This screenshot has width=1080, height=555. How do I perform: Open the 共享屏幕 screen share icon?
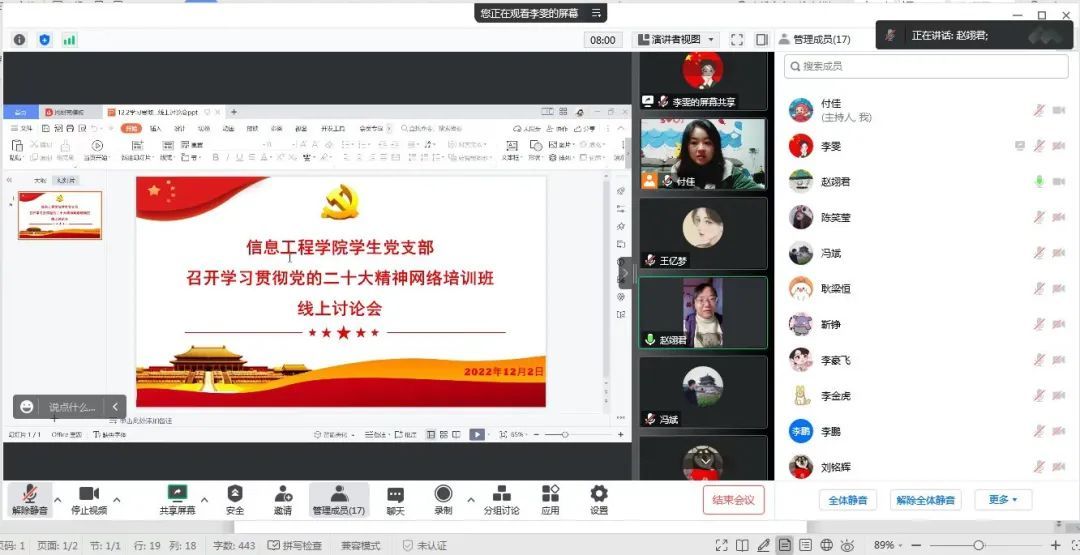[x=177, y=494]
